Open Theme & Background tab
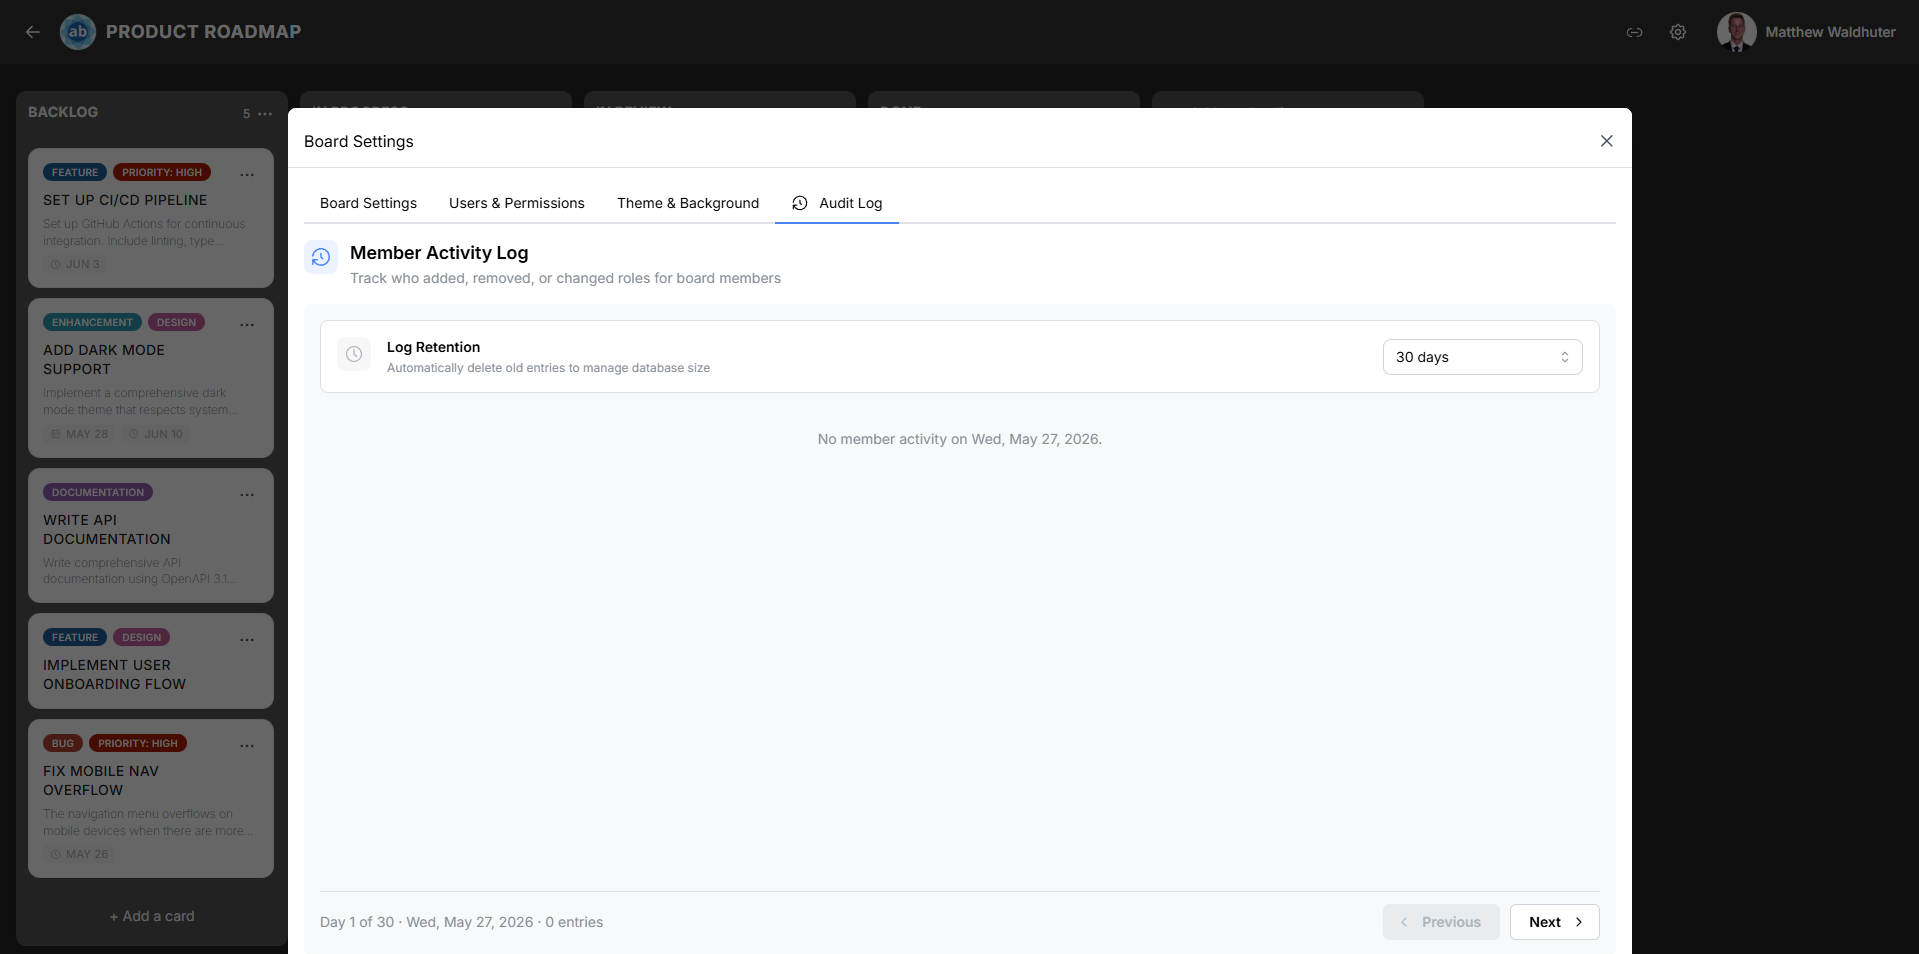 (x=688, y=203)
